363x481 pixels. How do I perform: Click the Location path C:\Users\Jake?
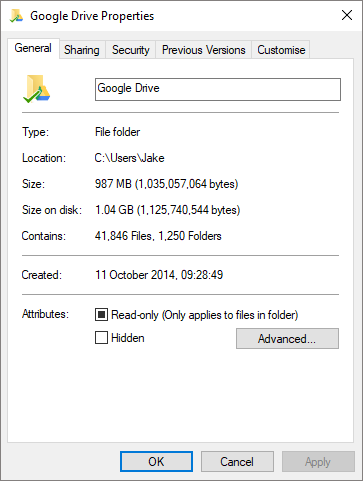tap(129, 158)
